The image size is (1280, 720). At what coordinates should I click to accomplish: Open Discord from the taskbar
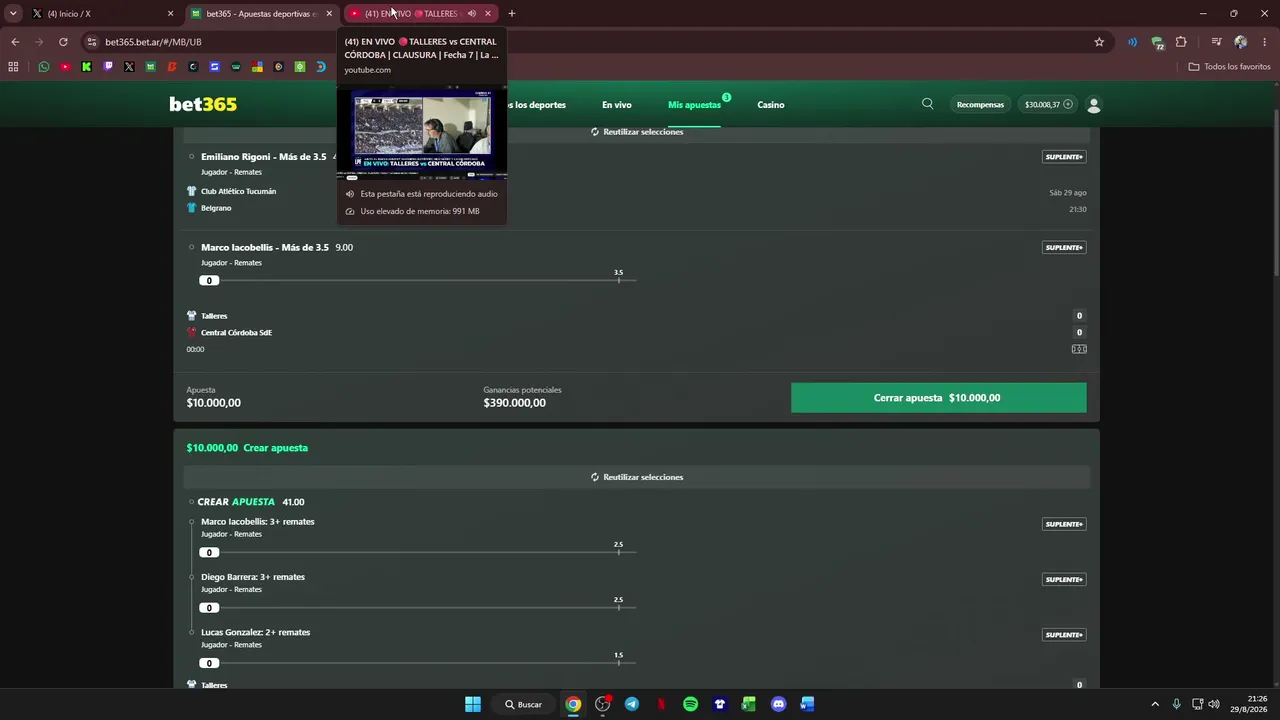click(x=778, y=704)
